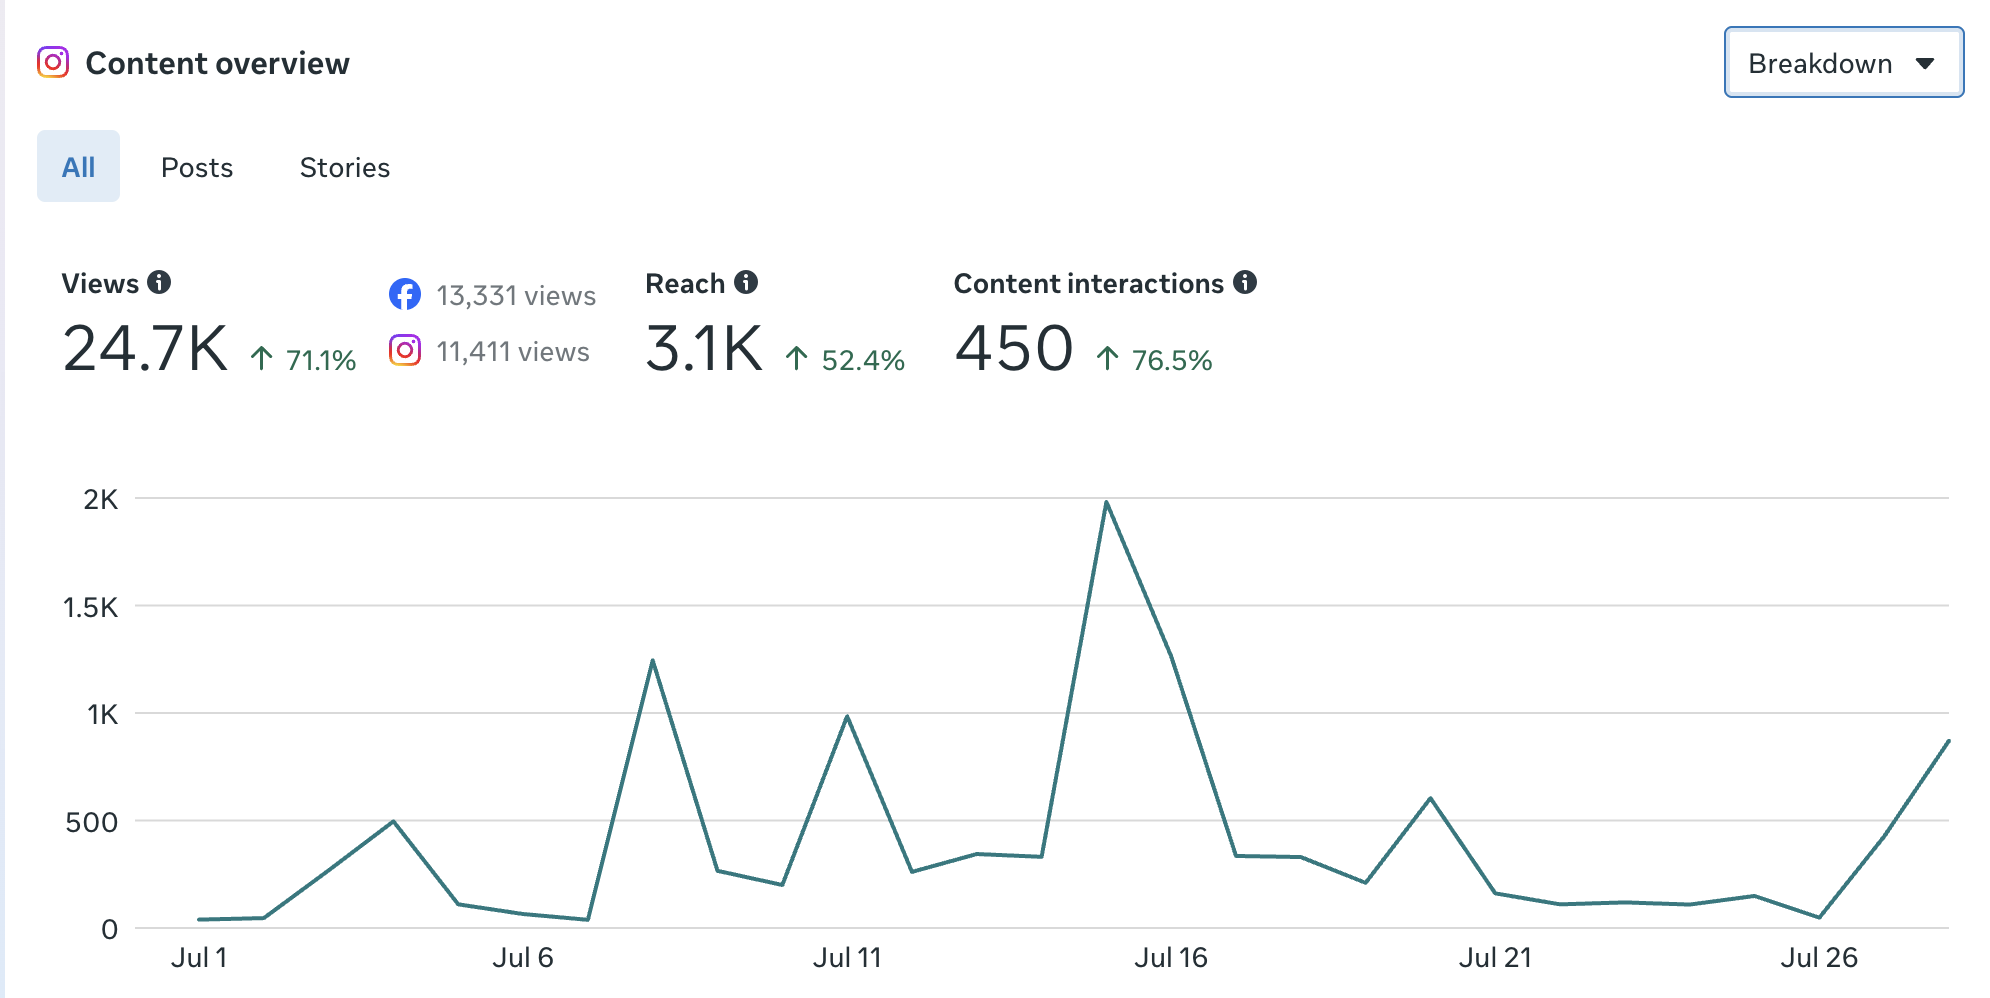The height and width of the screenshot is (998, 1990).
Task: Click the Facebook icon next to 13,331 views
Action: click(405, 295)
